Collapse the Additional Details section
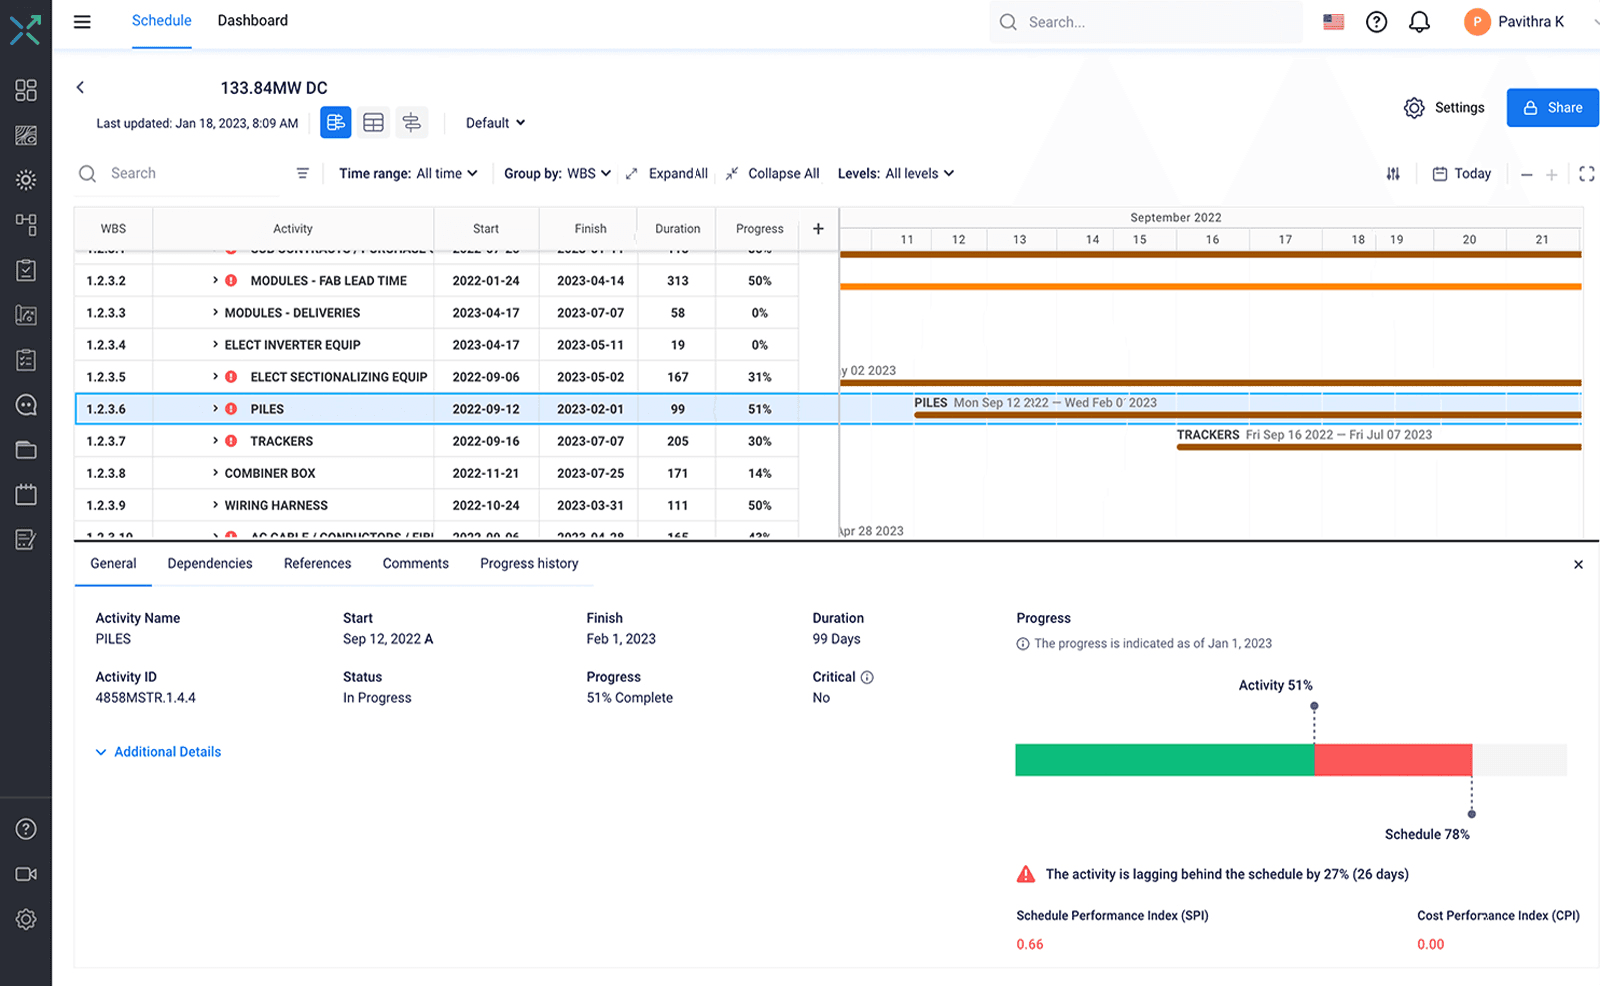 (x=157, y=751)
